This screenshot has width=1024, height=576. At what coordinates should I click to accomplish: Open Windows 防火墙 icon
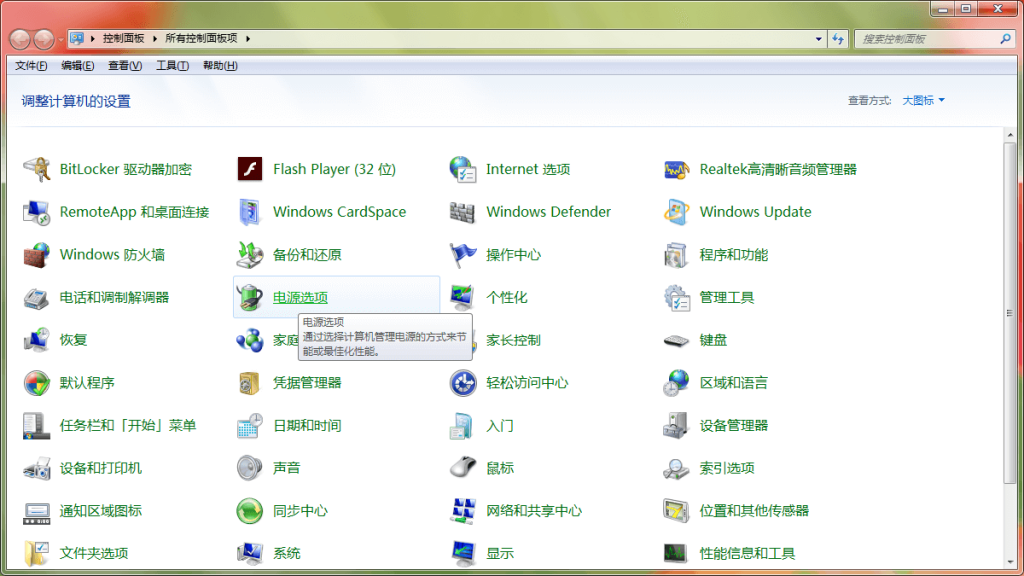pyautogui.click(x=37, y=255)
